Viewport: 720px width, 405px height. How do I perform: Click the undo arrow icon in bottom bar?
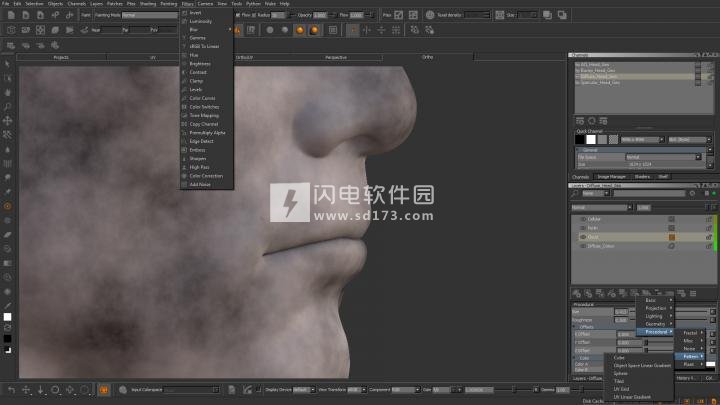[x=11, y=390]
